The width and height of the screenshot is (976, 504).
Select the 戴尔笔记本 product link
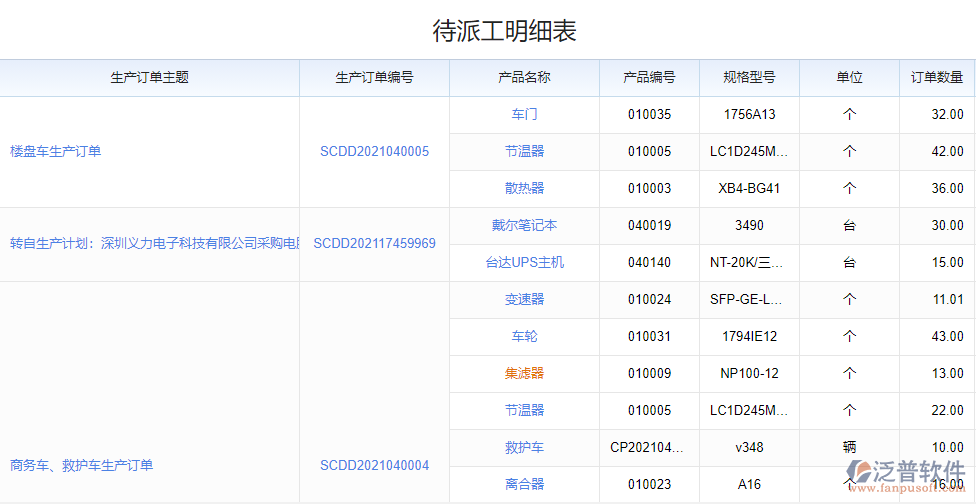pos(524,226)
